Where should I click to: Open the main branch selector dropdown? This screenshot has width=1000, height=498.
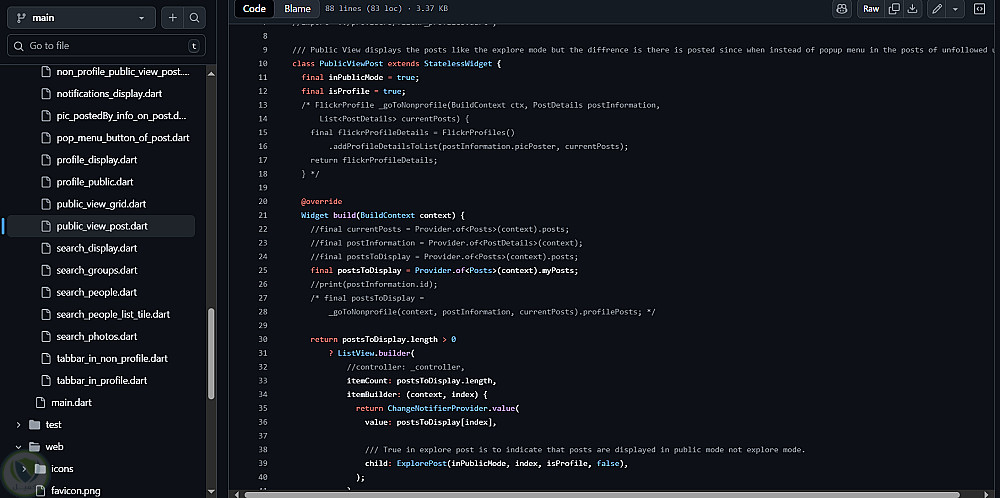[x=81, y=18]
